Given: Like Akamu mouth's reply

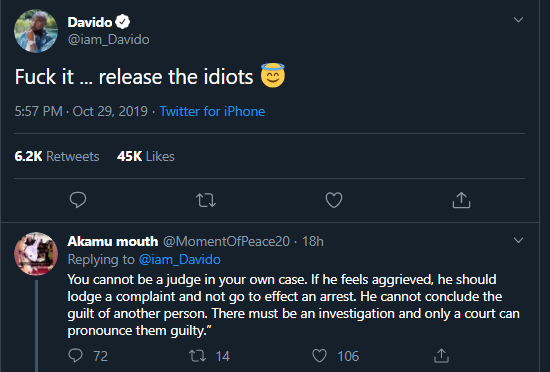Looking at the screenshot, I should 319,356.
